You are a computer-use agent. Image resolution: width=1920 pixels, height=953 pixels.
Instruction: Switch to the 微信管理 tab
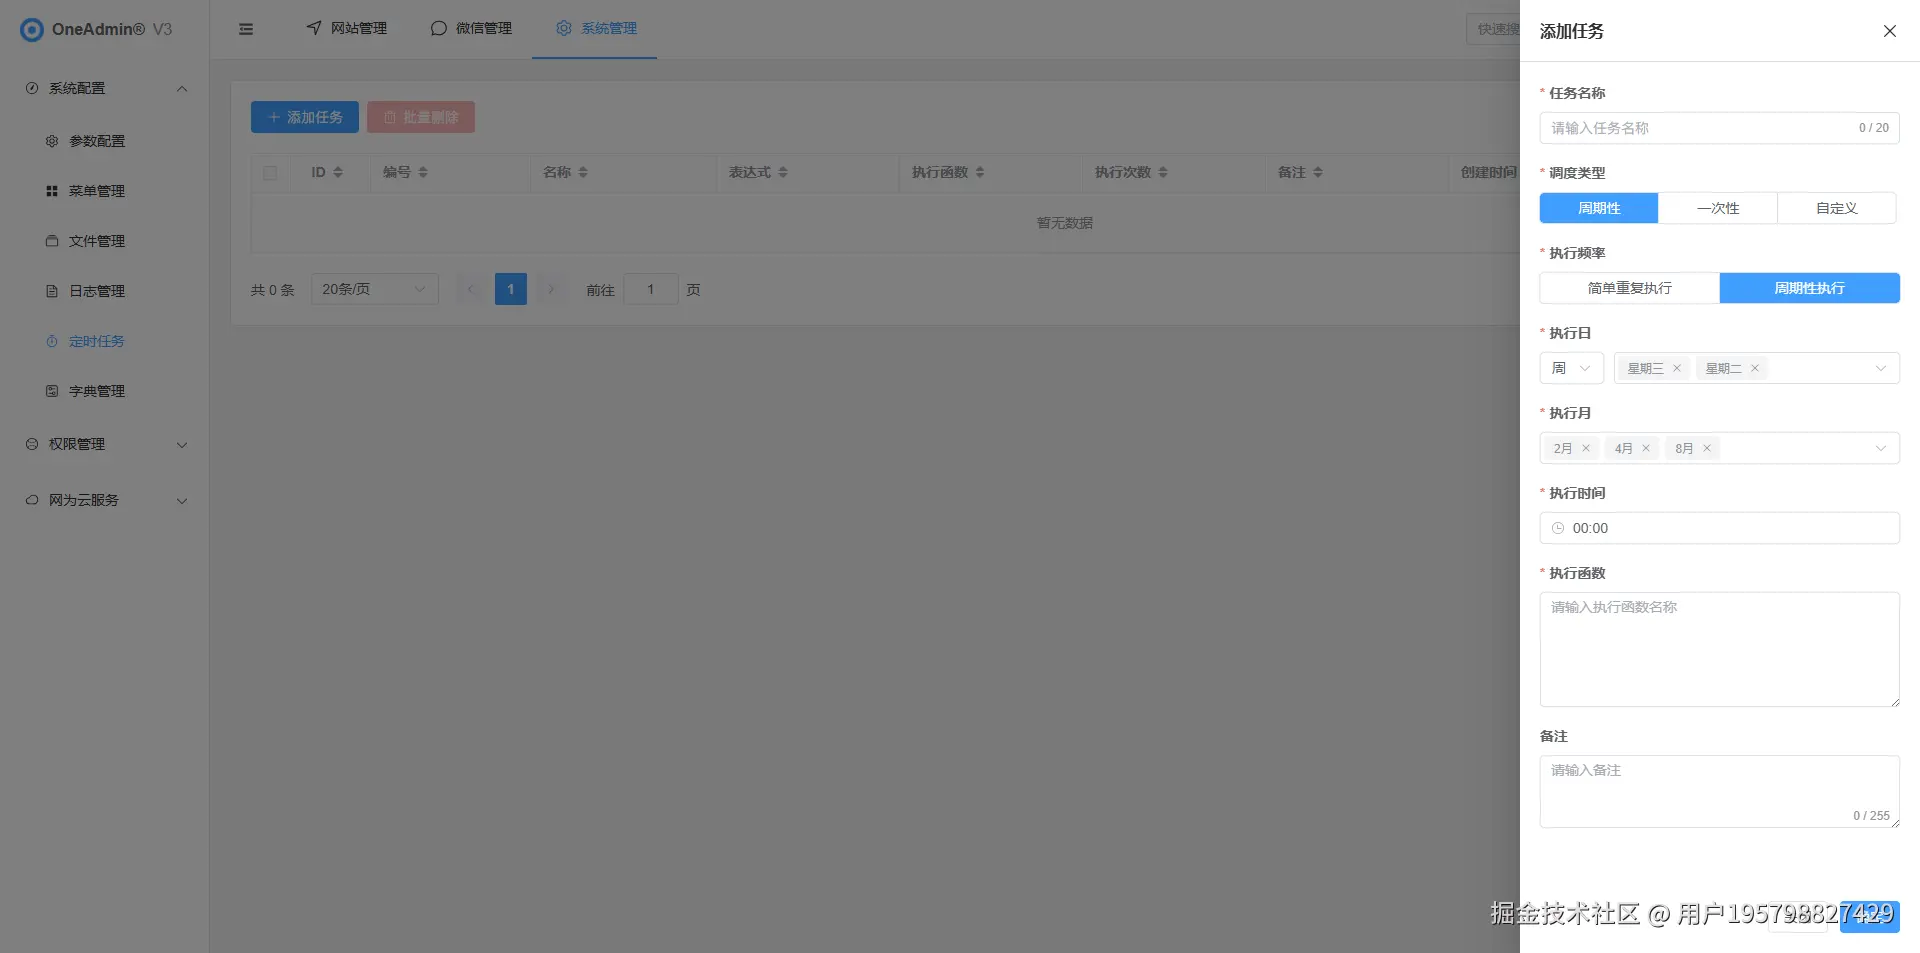pos(472,28)
